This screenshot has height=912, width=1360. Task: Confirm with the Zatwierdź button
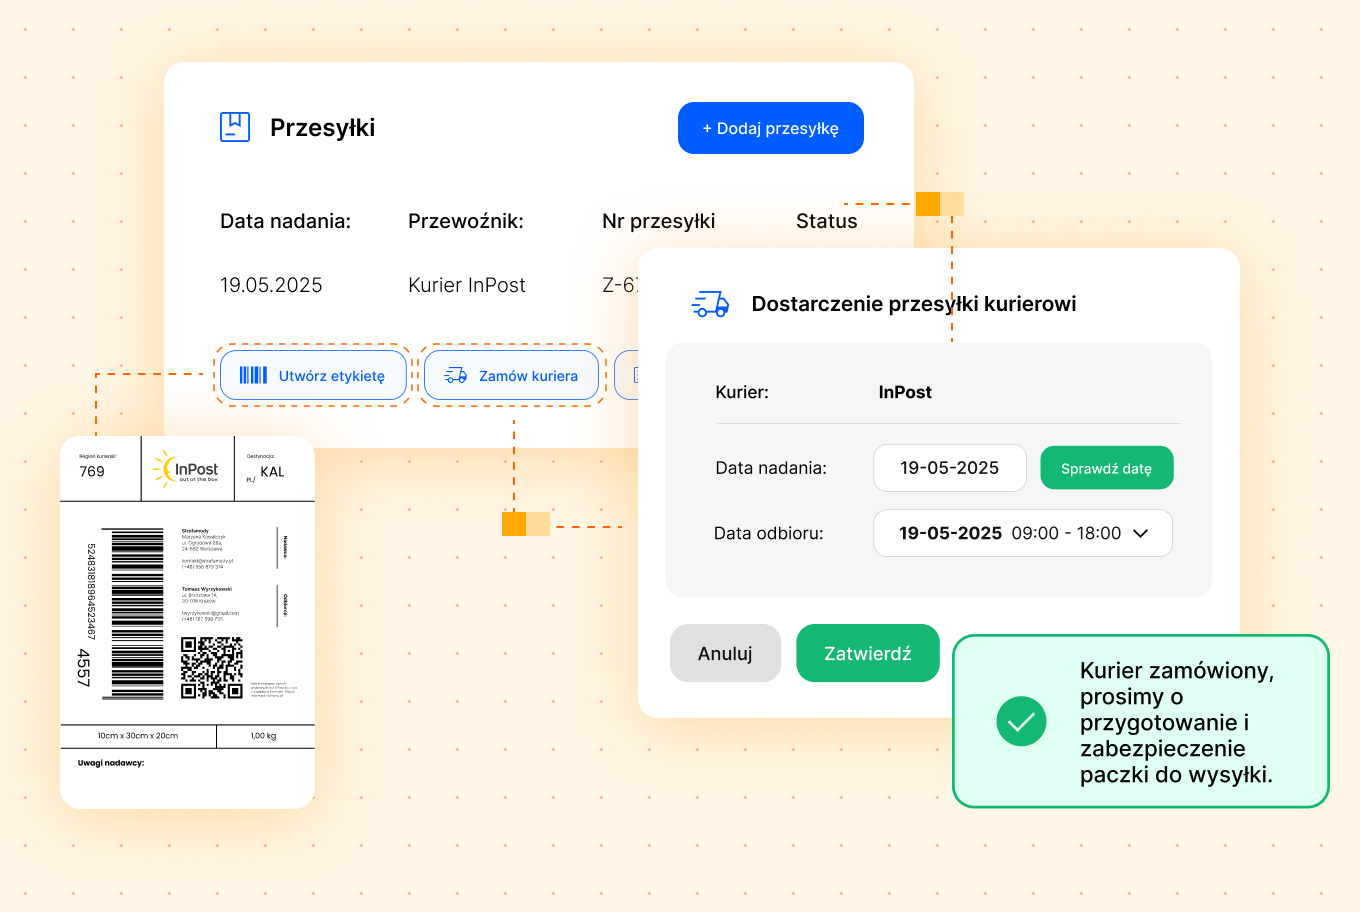coord(868,653)
